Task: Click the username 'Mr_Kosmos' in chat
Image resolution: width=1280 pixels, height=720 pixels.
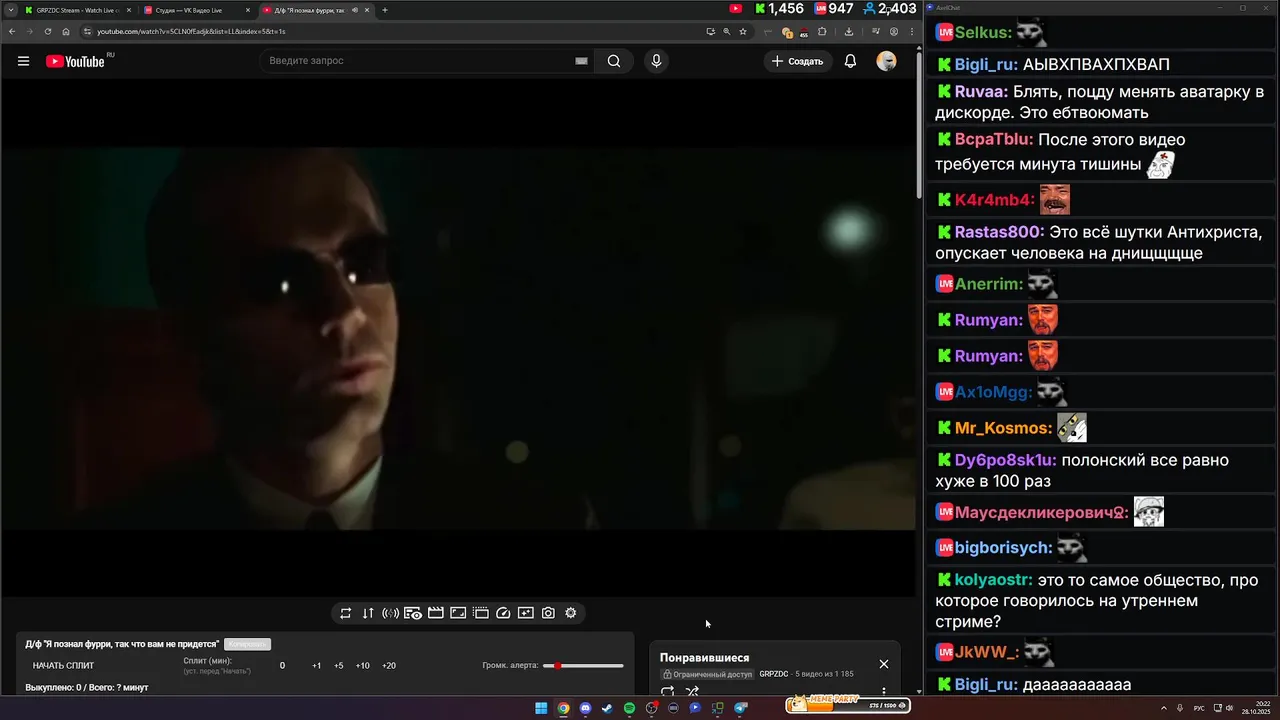Action: (x=1002, y=428)
